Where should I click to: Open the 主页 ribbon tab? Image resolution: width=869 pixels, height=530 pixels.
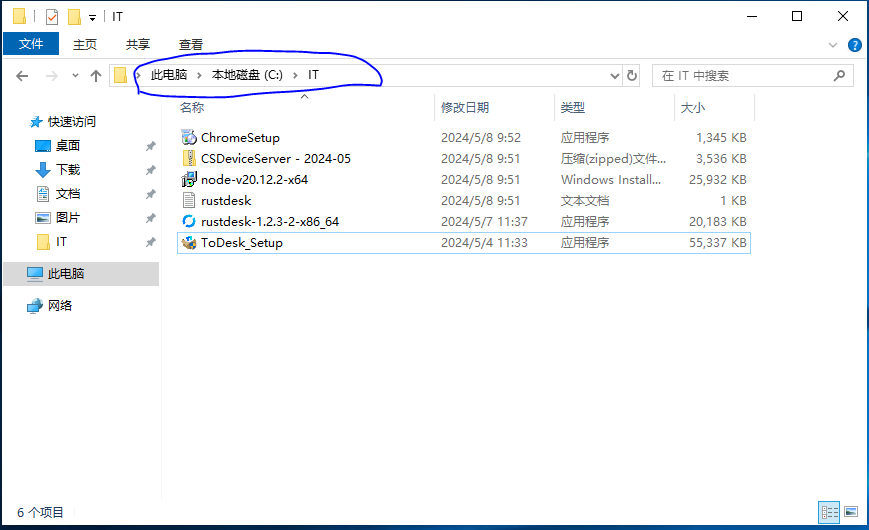85,44
